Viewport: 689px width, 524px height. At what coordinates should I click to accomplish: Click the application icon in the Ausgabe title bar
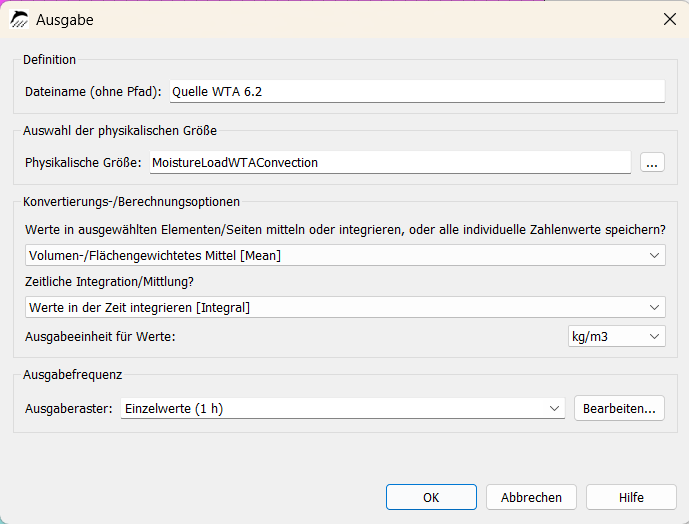19,19
